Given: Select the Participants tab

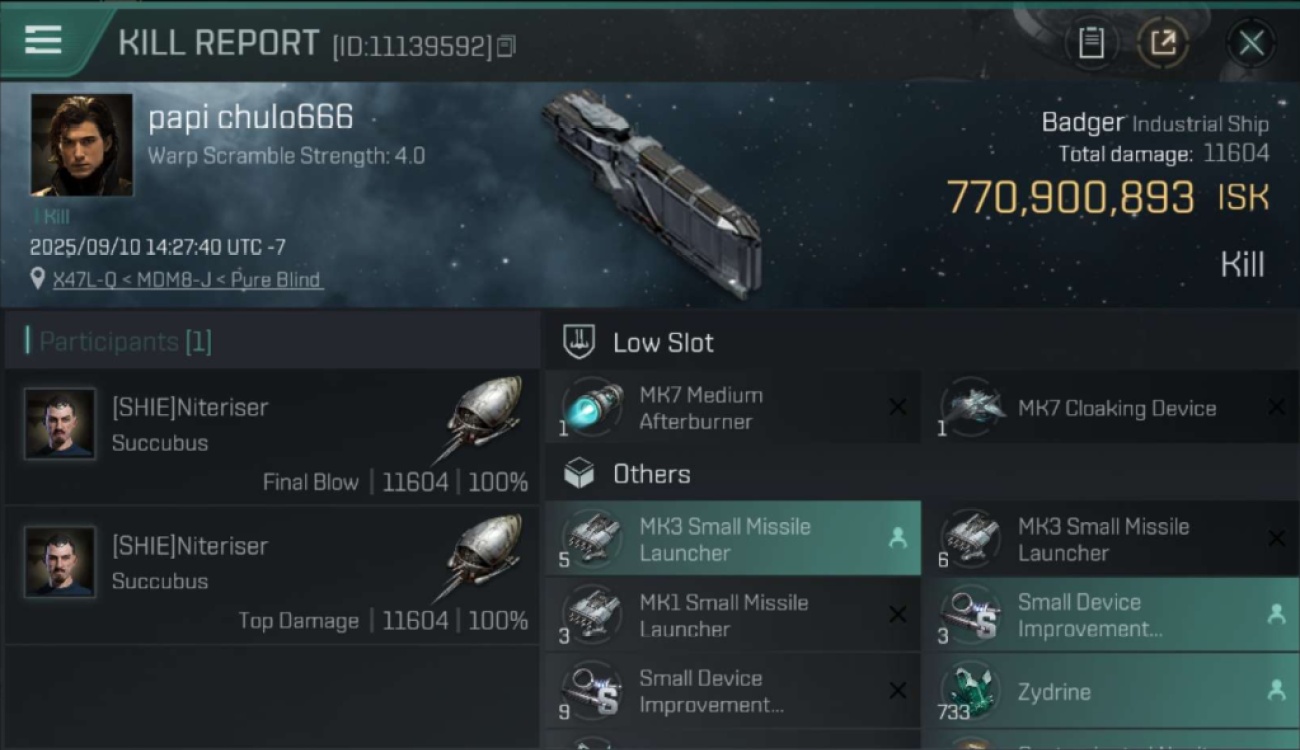Looking at the screenshot, I should [x=125, y=342].
